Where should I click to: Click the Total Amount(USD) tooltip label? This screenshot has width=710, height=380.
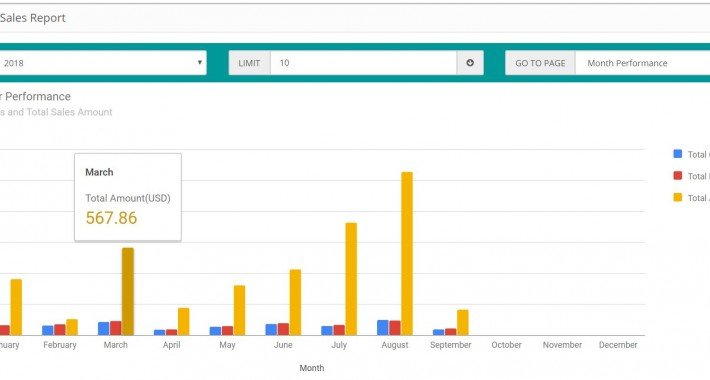click(128, 198)
